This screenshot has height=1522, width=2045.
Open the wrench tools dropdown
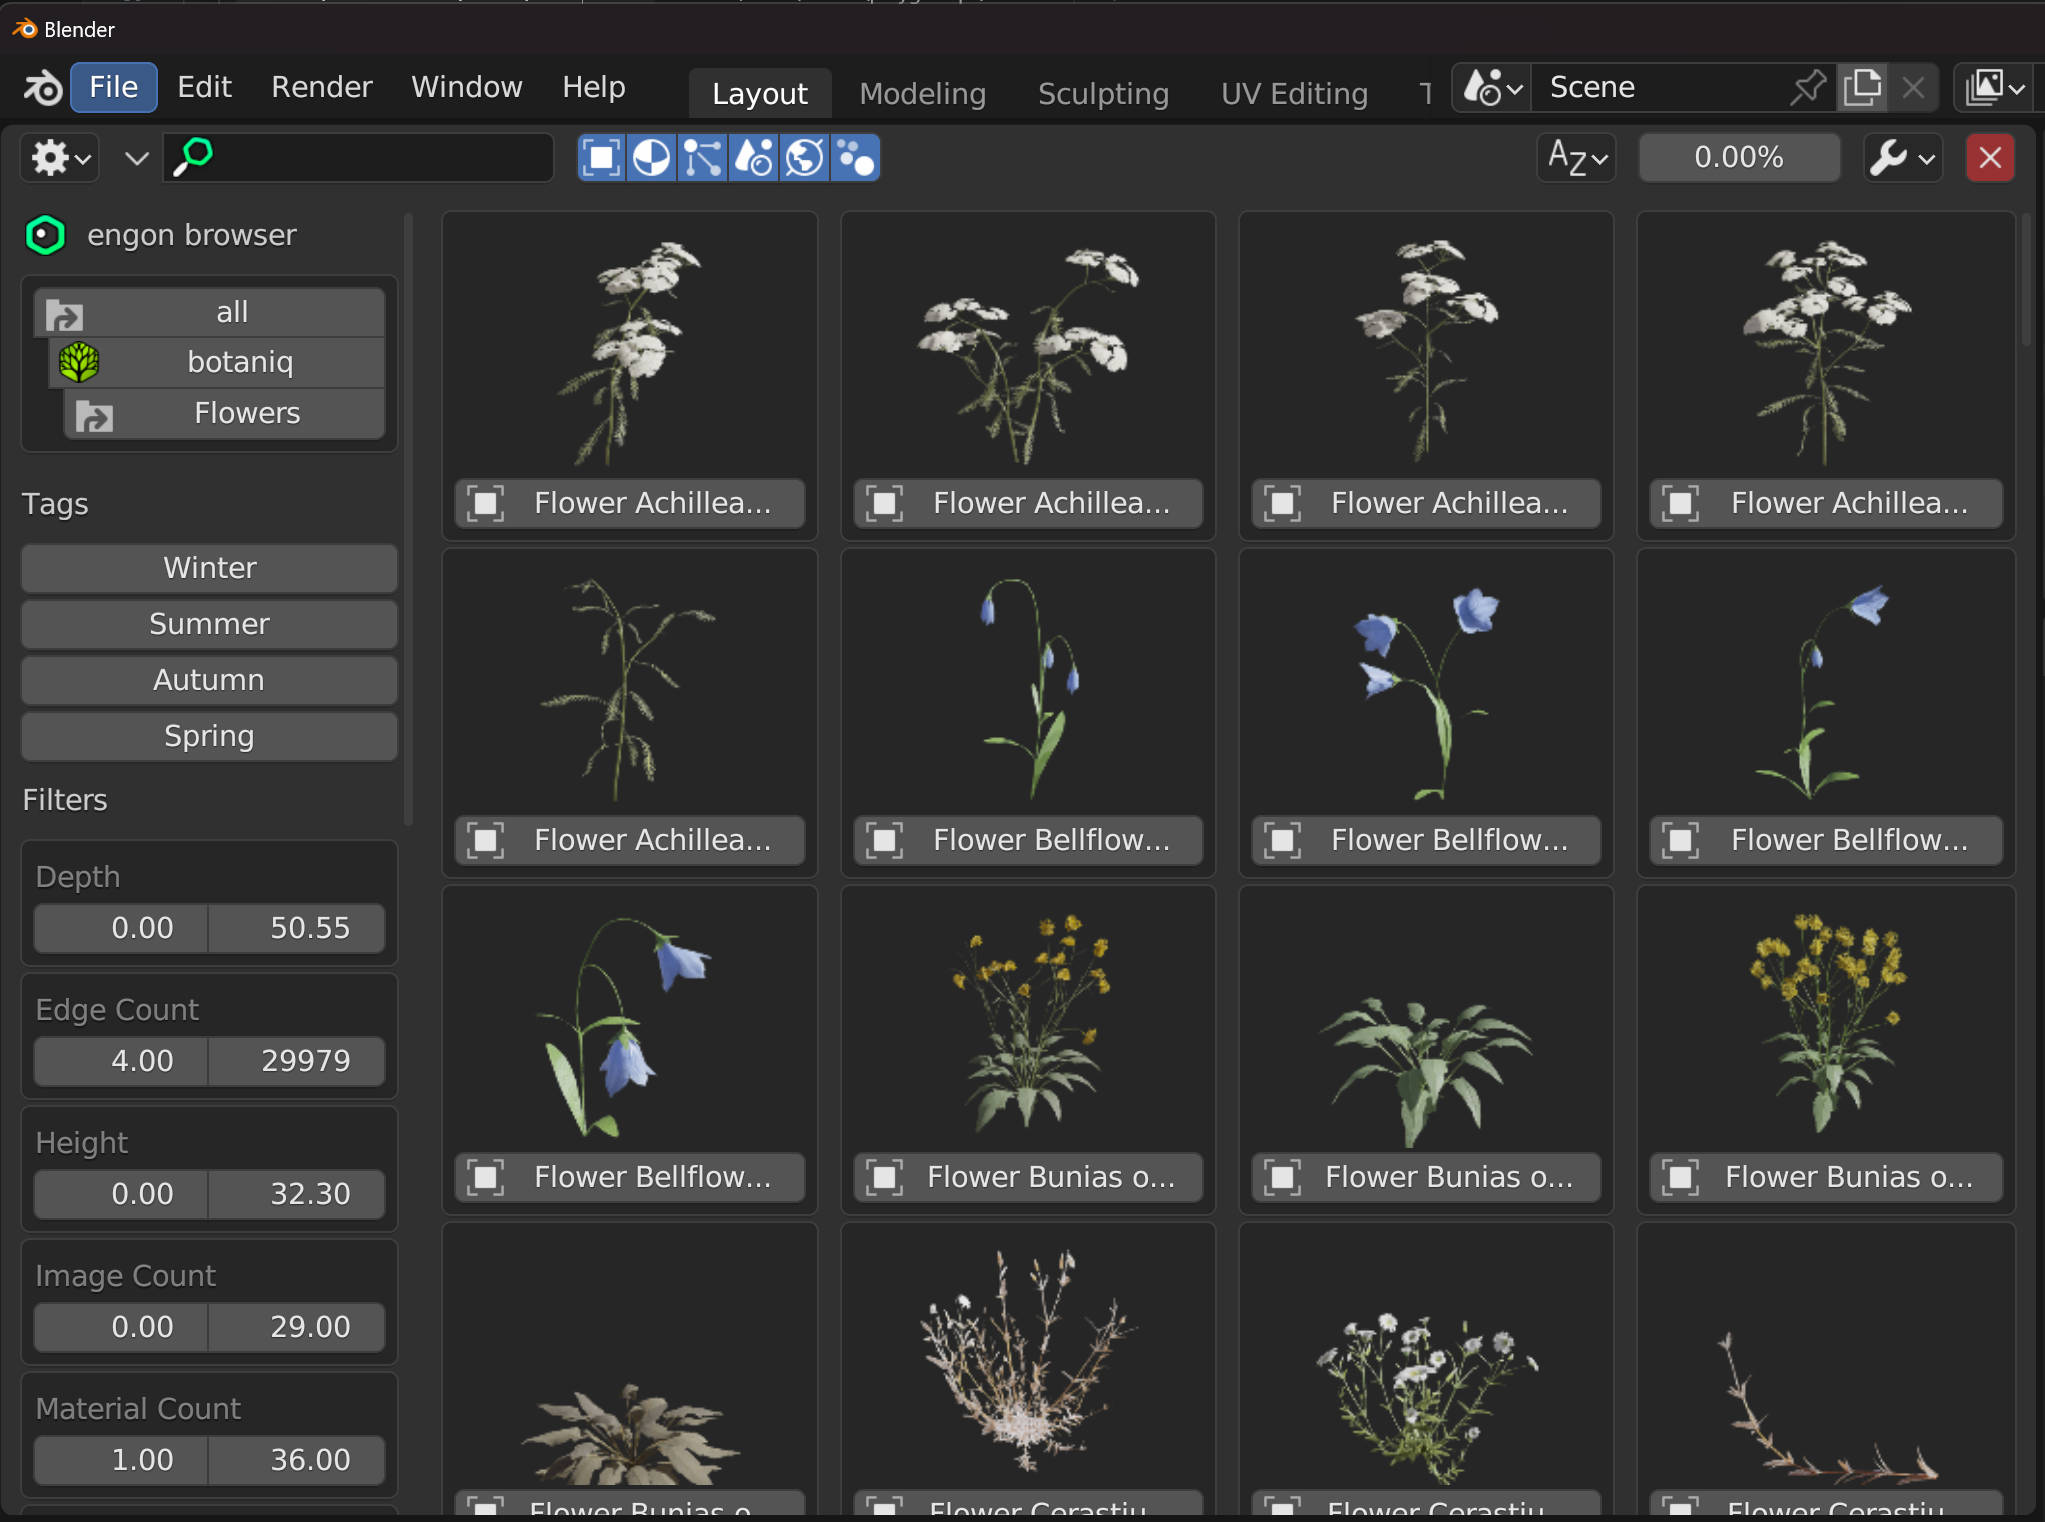pos(1901,158)
